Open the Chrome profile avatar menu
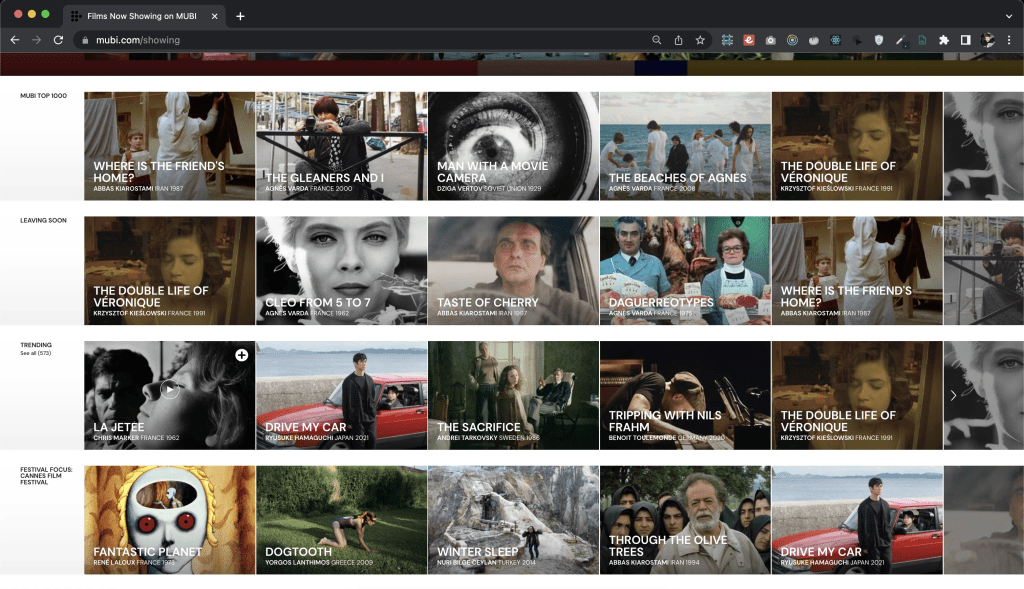Image resolution: width=1024 pixels, height=589 pixels. (989, 40)
